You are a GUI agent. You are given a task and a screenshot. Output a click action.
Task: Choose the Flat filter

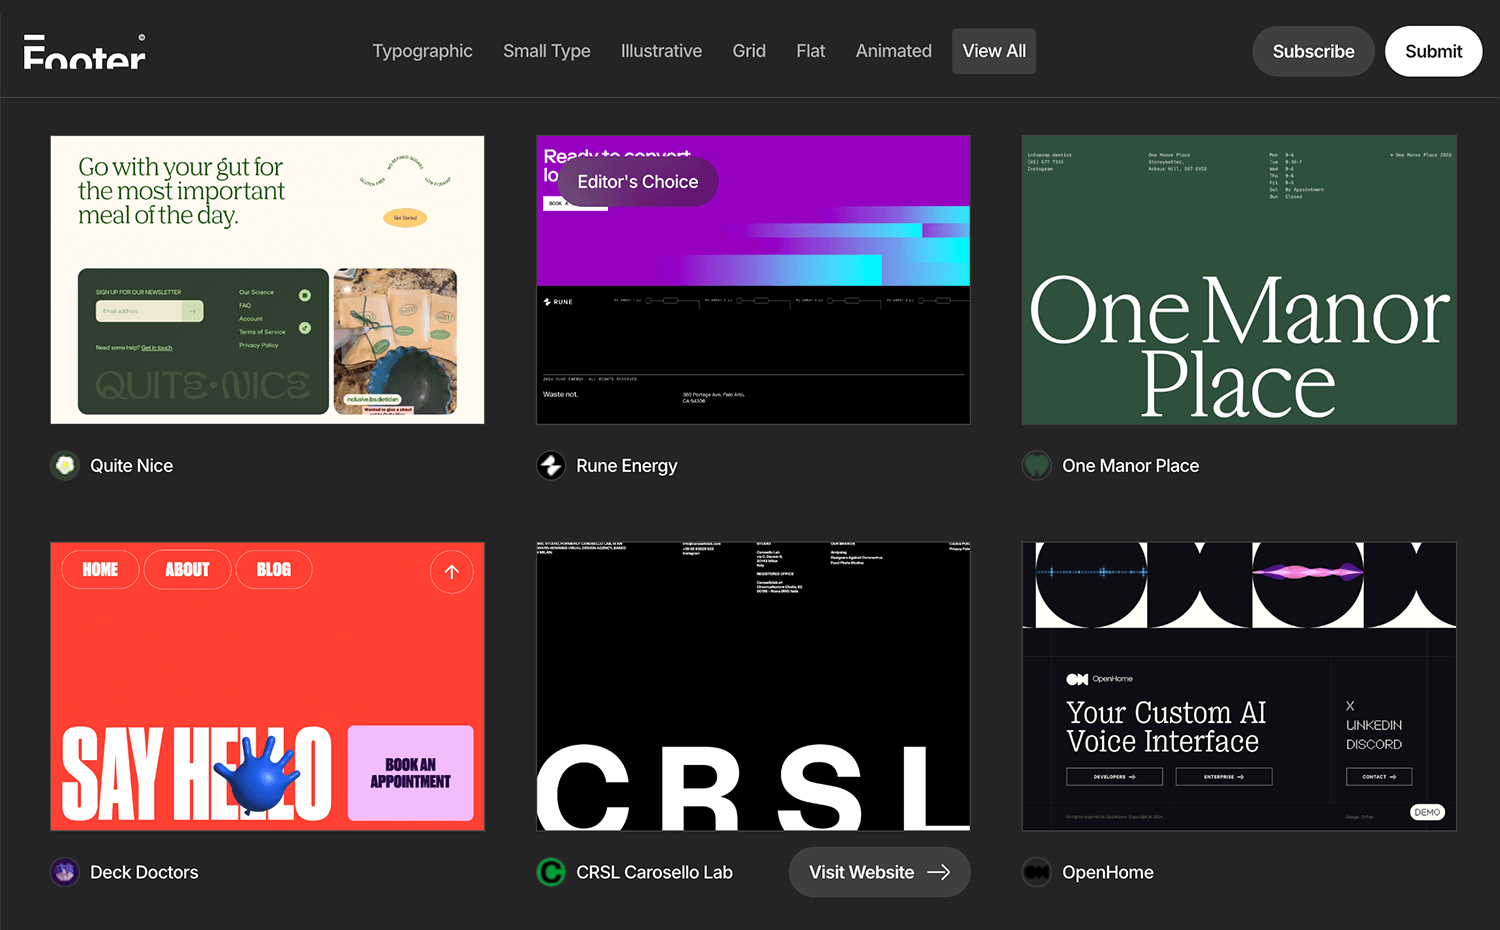click(x=811, y=51)
